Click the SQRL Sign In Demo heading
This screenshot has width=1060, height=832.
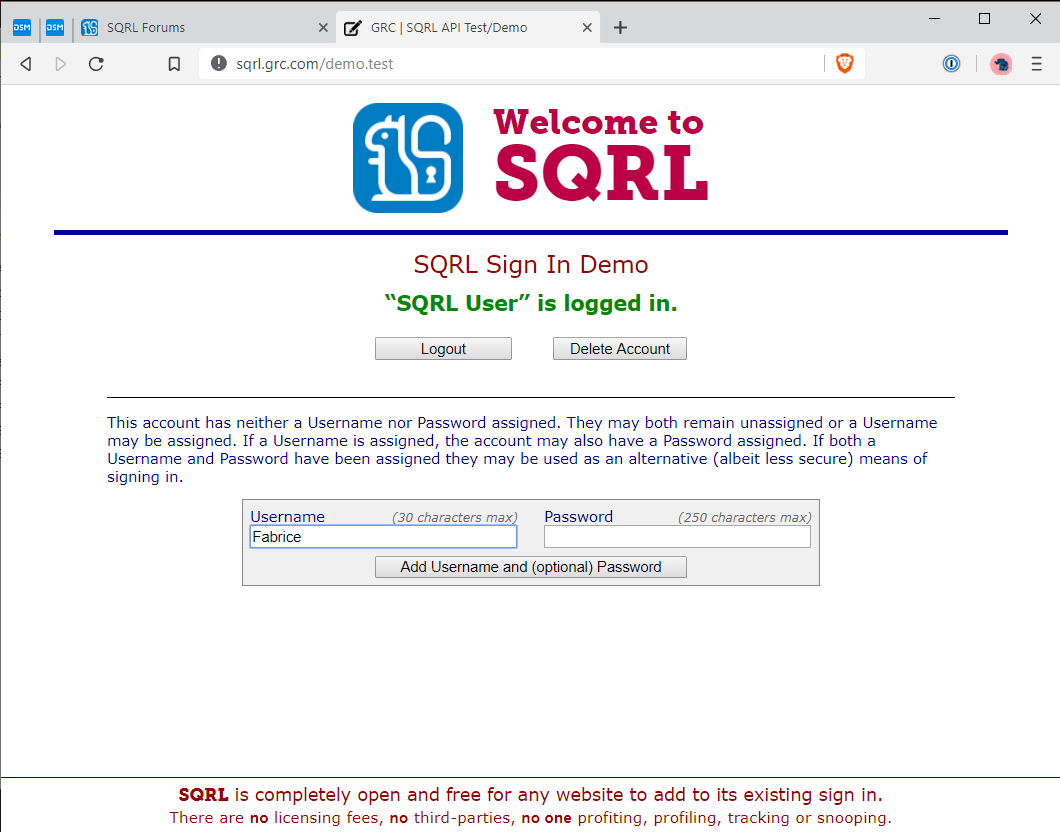tap(531, 264)
